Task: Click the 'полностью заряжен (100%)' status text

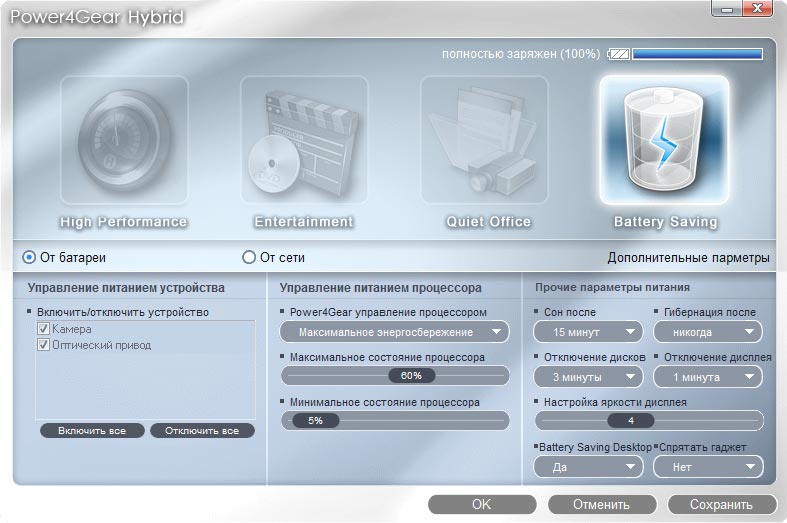Action: coord(521,54)
